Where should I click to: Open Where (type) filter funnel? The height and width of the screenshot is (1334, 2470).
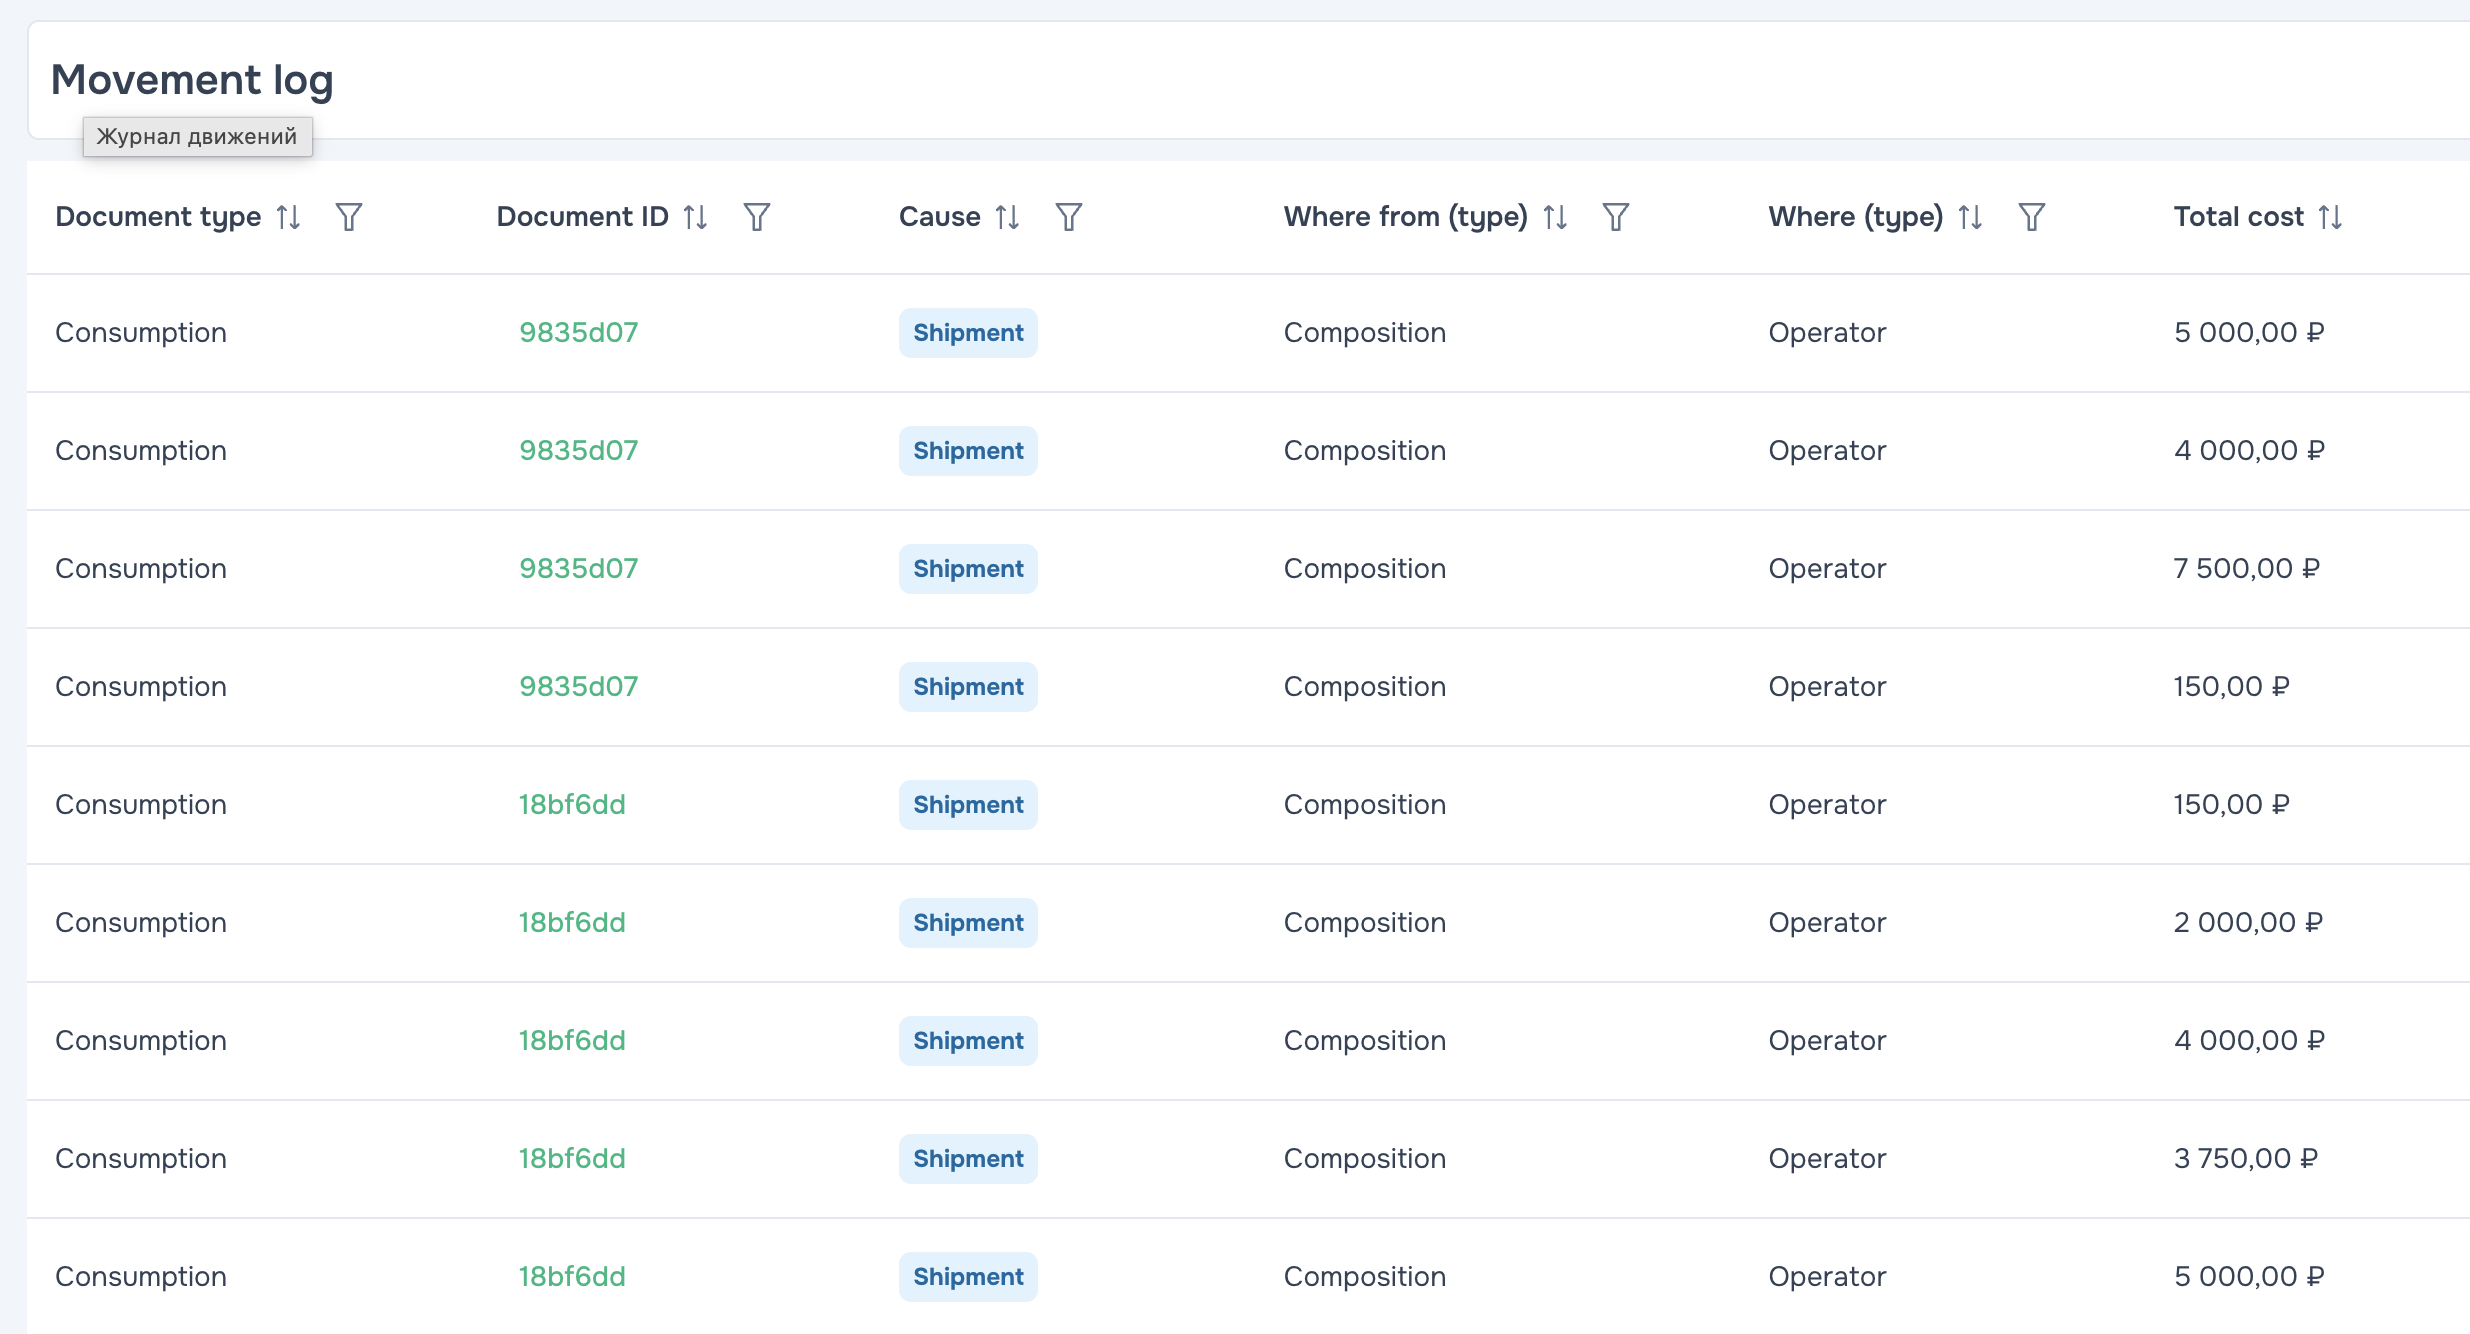click(x=2032, y=217)
